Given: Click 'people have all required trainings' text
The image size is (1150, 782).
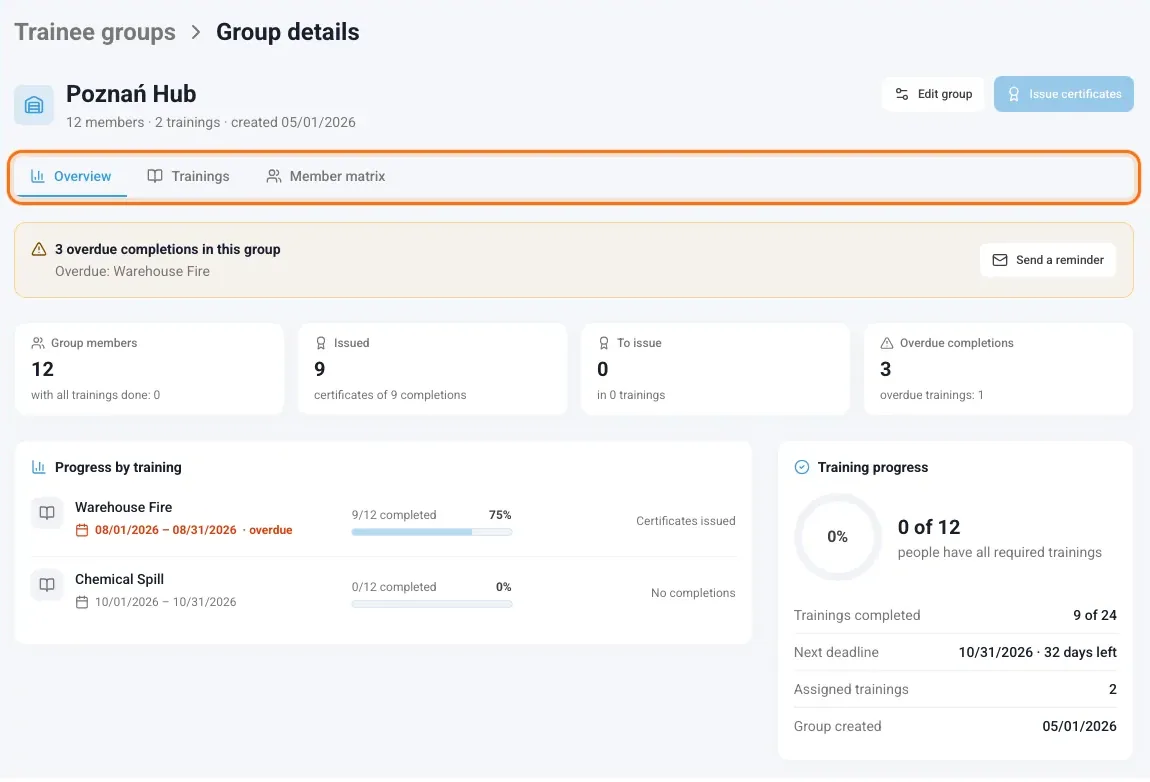Looking at the screenshot, I should [x=1000, y=552].
